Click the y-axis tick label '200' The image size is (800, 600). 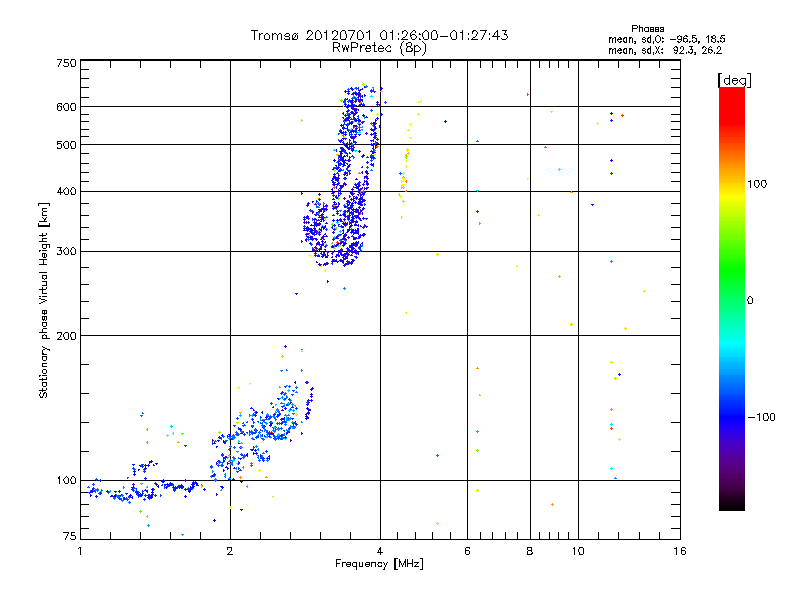coord(66,336)
